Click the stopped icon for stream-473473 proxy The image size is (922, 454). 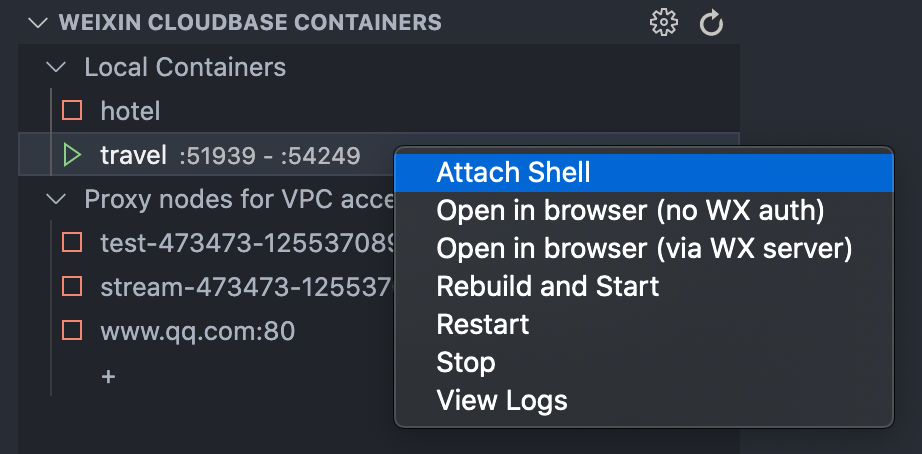click(72, 287)
